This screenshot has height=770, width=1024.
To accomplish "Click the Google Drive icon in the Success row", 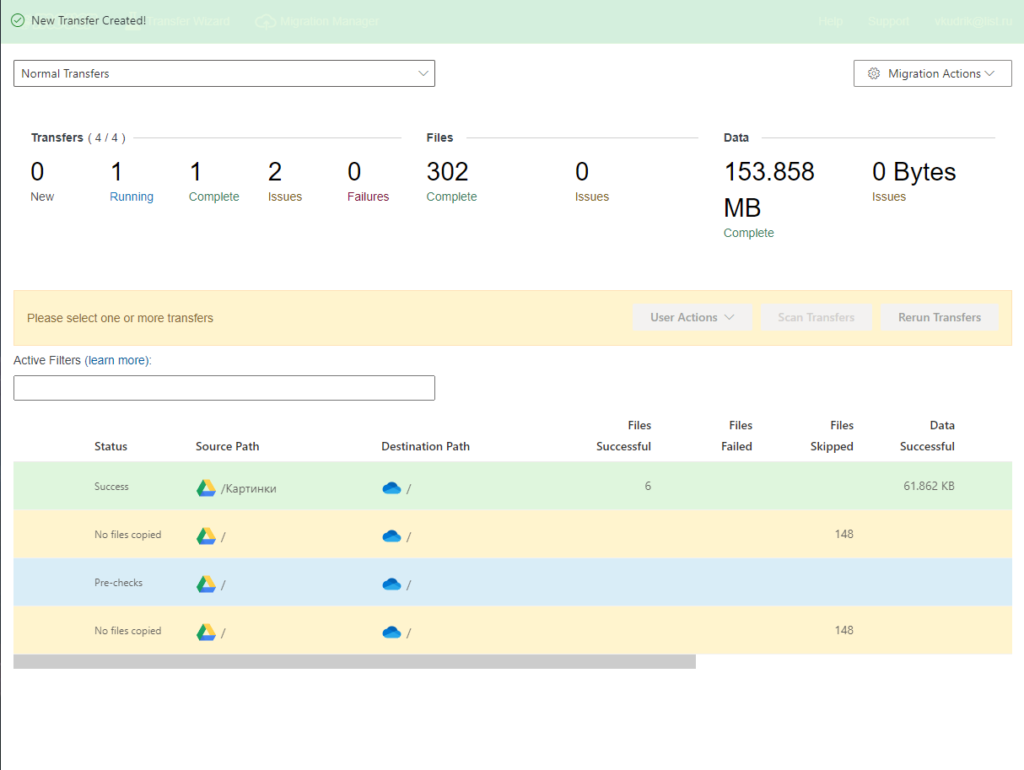I will [205, 488].
